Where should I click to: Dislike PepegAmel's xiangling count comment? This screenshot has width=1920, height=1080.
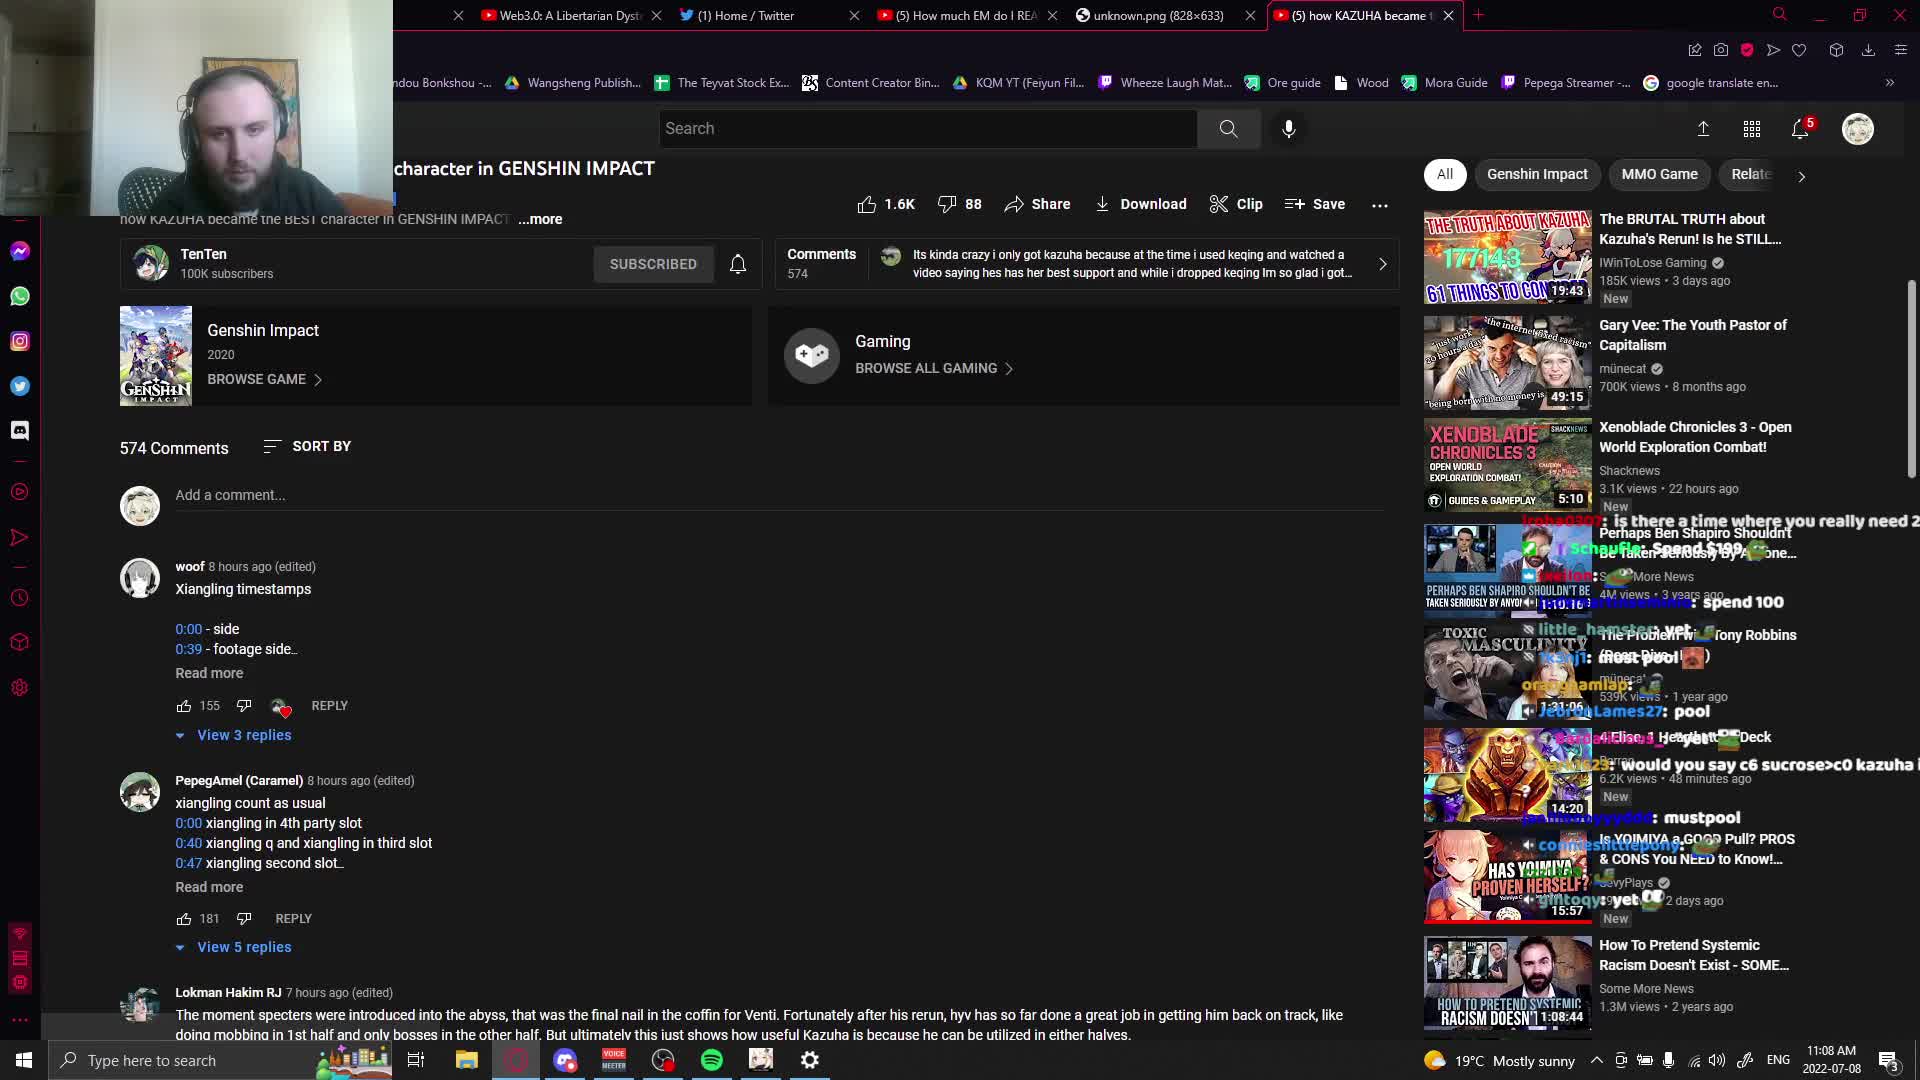coord(244,918)
